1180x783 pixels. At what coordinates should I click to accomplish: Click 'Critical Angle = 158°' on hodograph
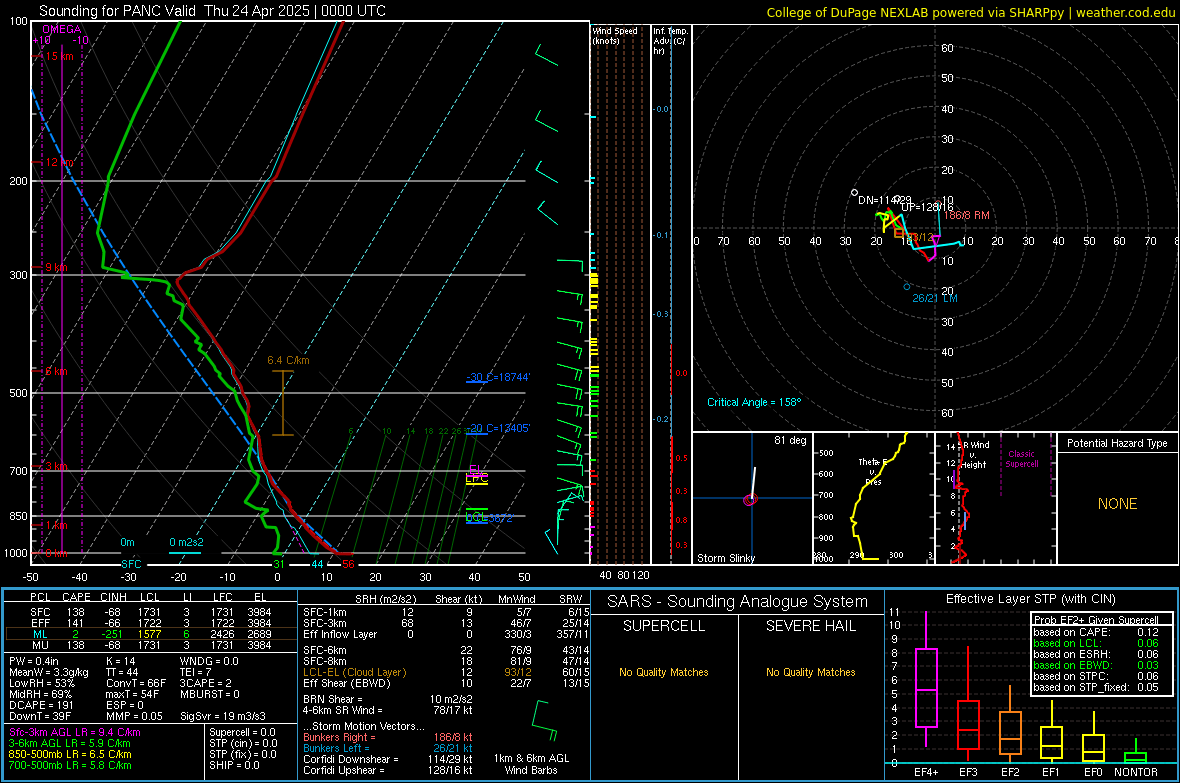(x=754, y=402)
